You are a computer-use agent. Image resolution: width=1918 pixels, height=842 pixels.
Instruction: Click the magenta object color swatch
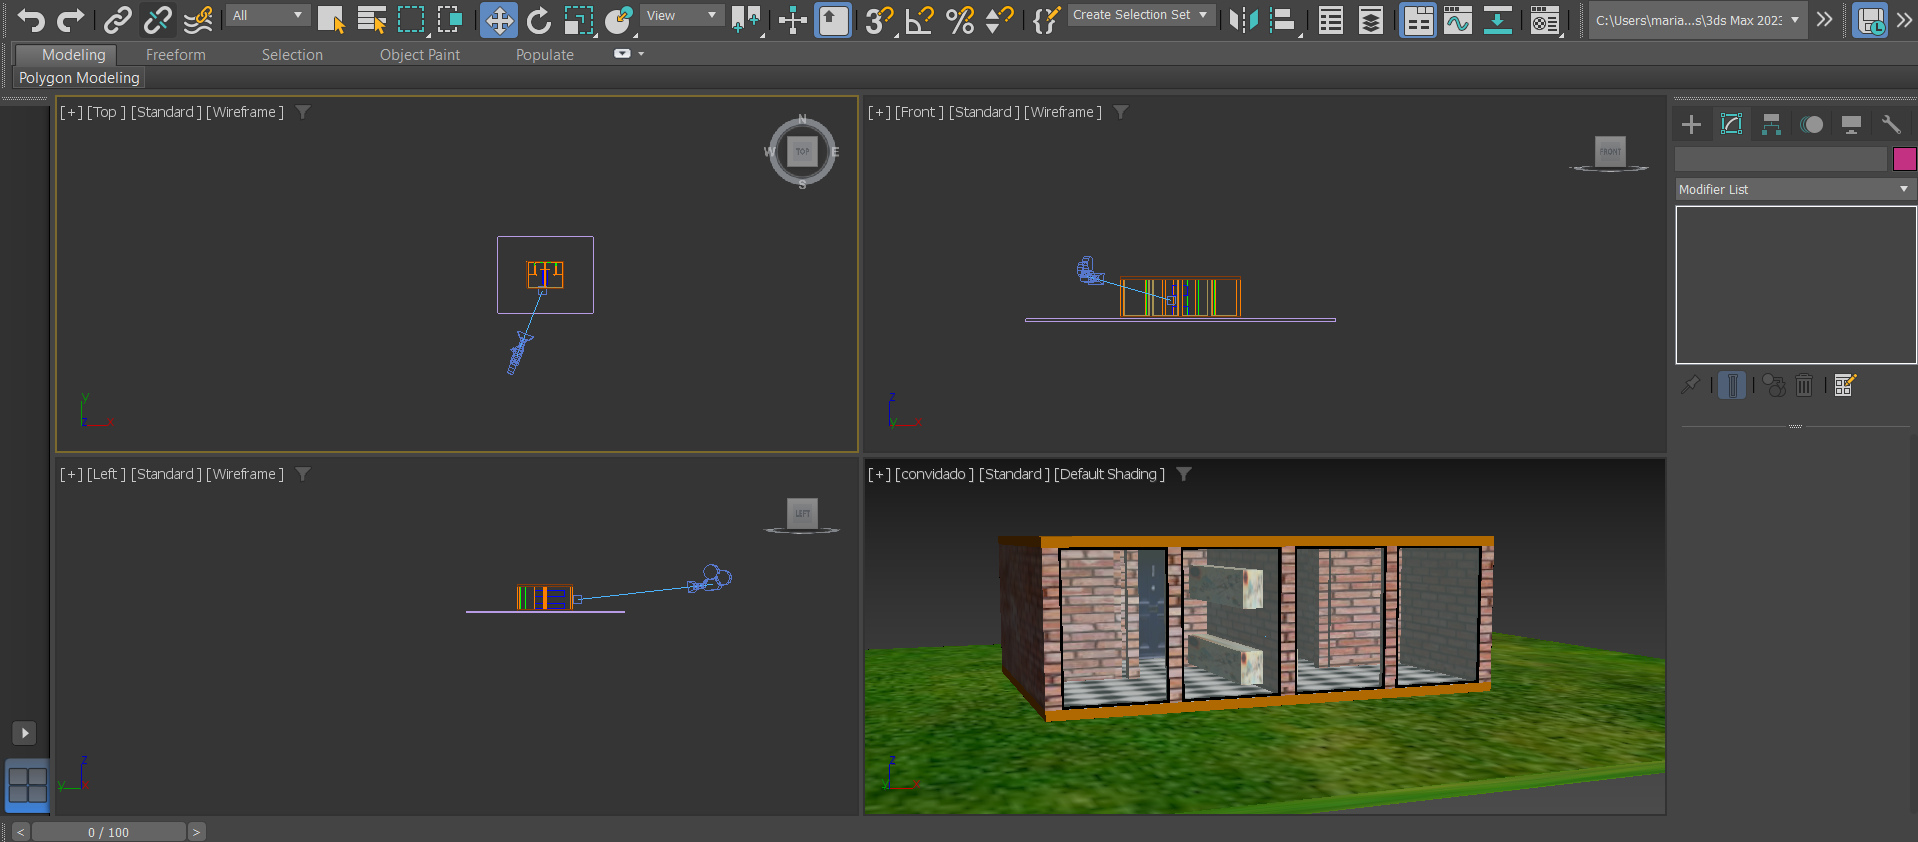[x=1904, y=159]
